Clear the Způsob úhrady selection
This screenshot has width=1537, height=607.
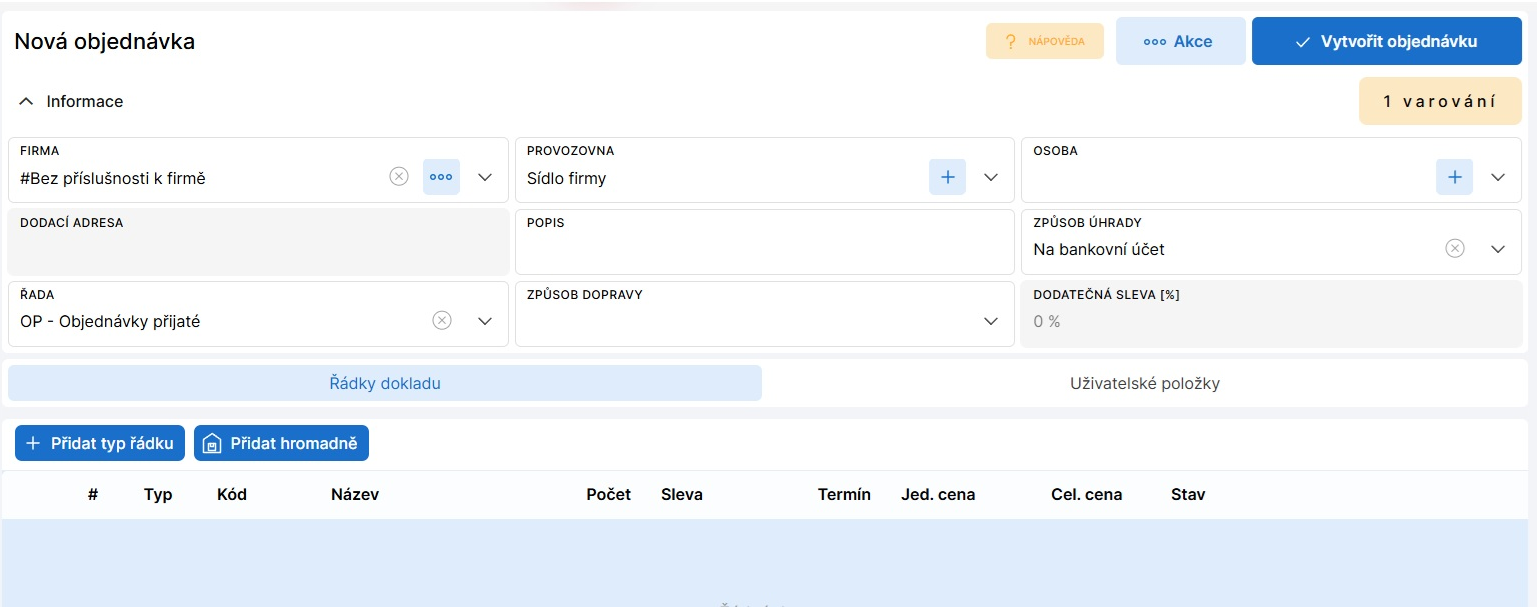[x=1455, y=249]
